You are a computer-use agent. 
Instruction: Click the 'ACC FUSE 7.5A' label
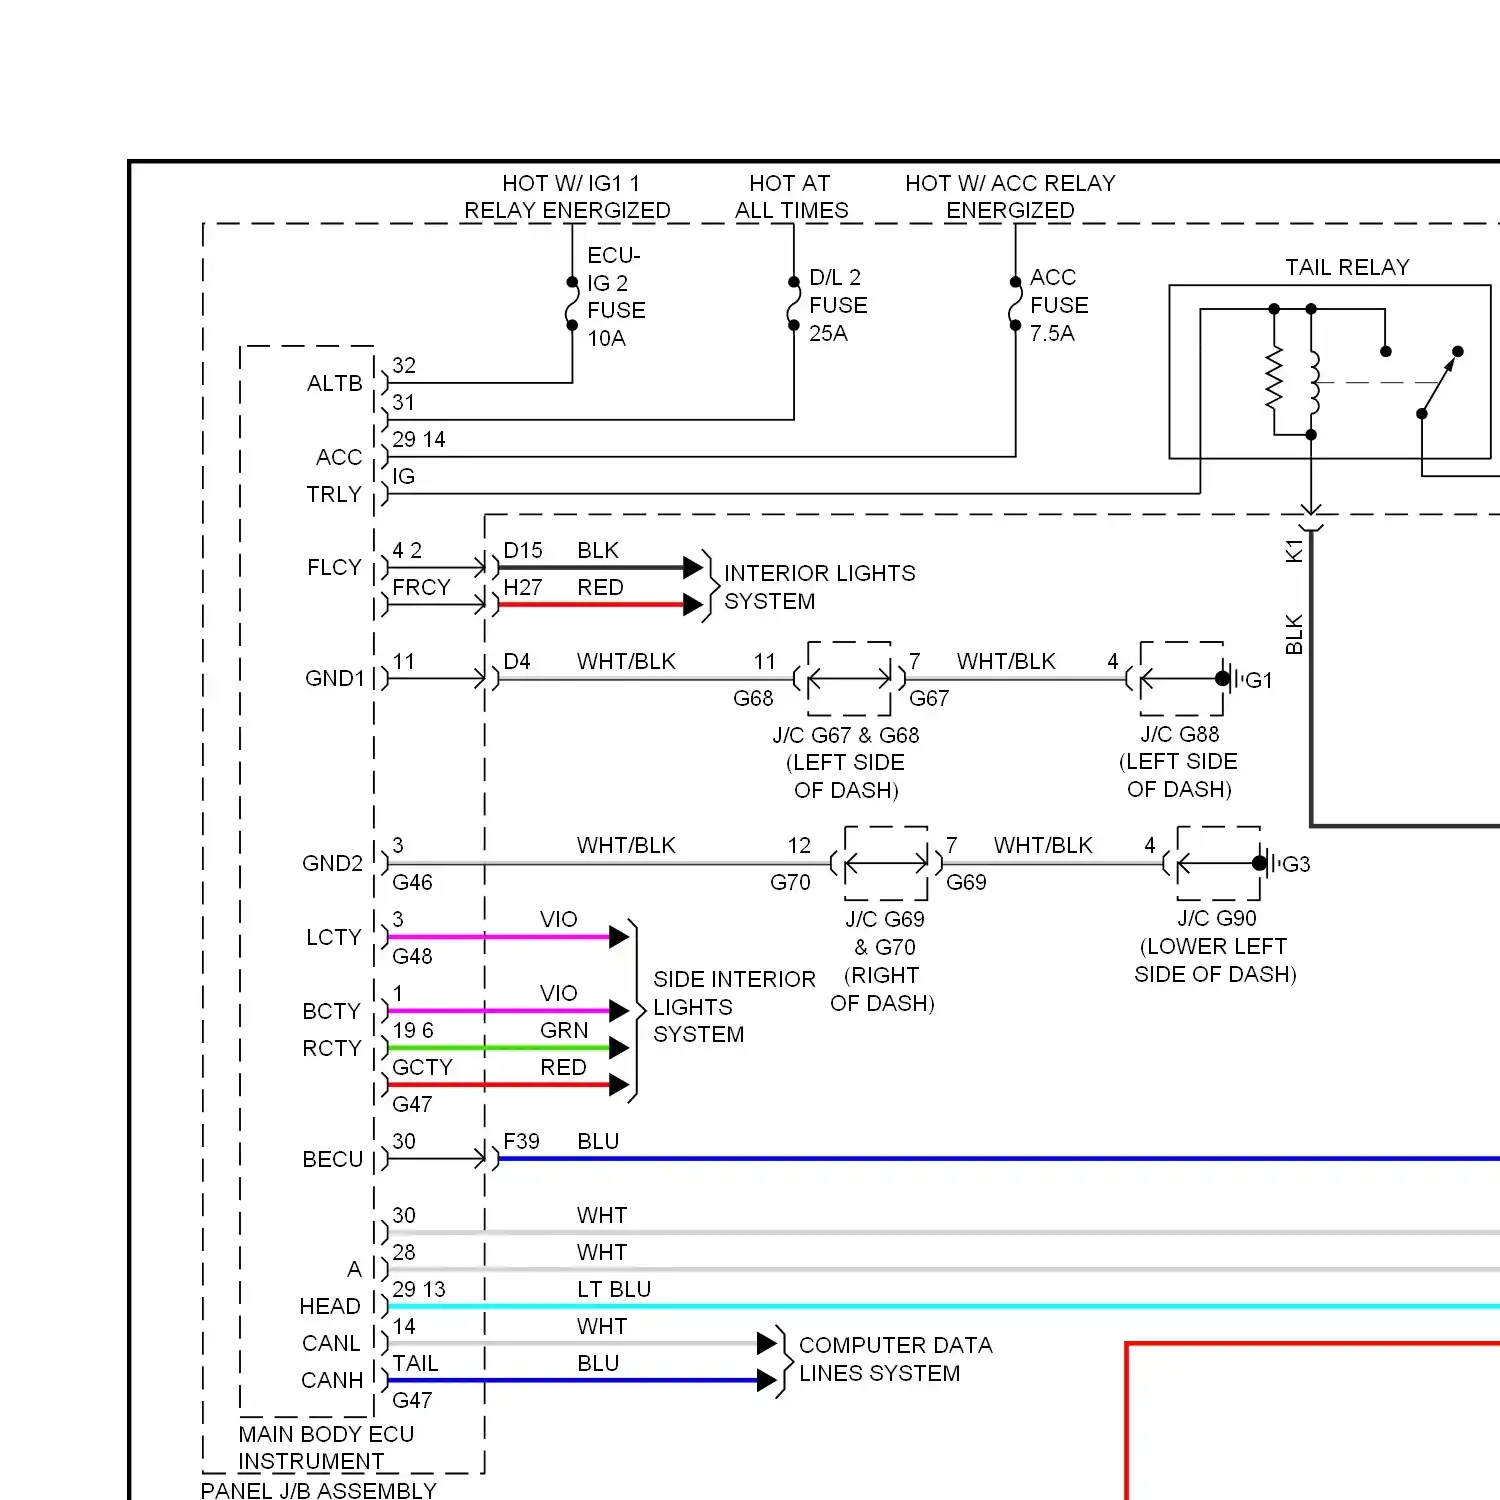(1059, 305)
